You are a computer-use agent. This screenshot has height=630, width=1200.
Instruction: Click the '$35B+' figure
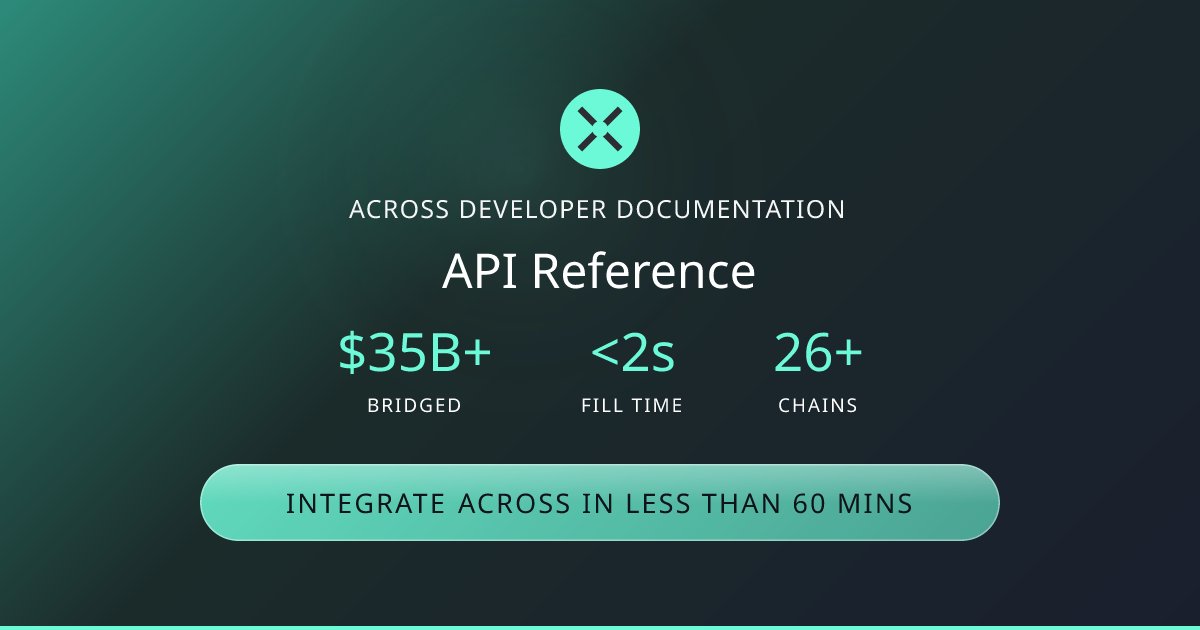click(x=415, y=353)
